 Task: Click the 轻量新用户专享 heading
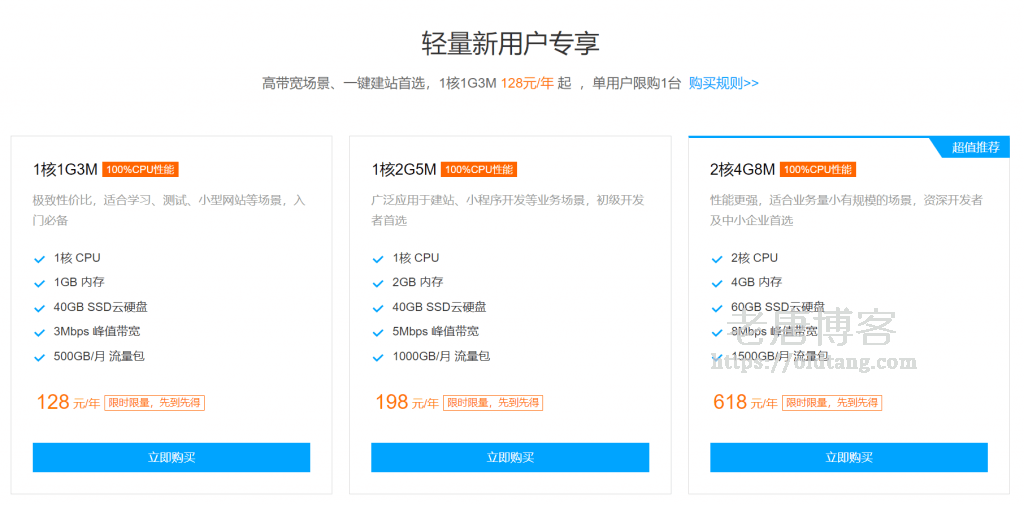511,43
